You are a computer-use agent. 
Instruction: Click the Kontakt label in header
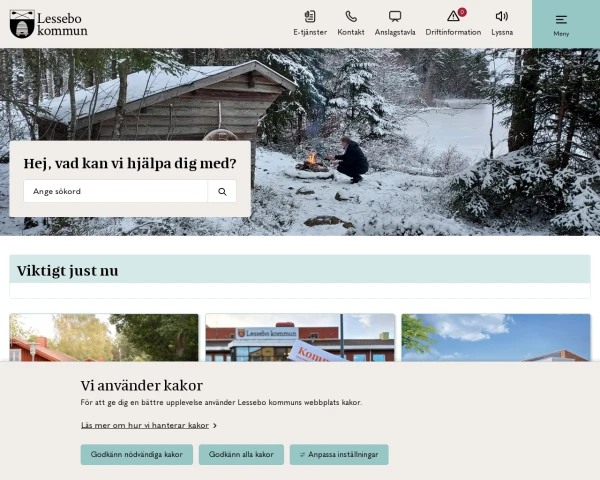coord(351,32)
